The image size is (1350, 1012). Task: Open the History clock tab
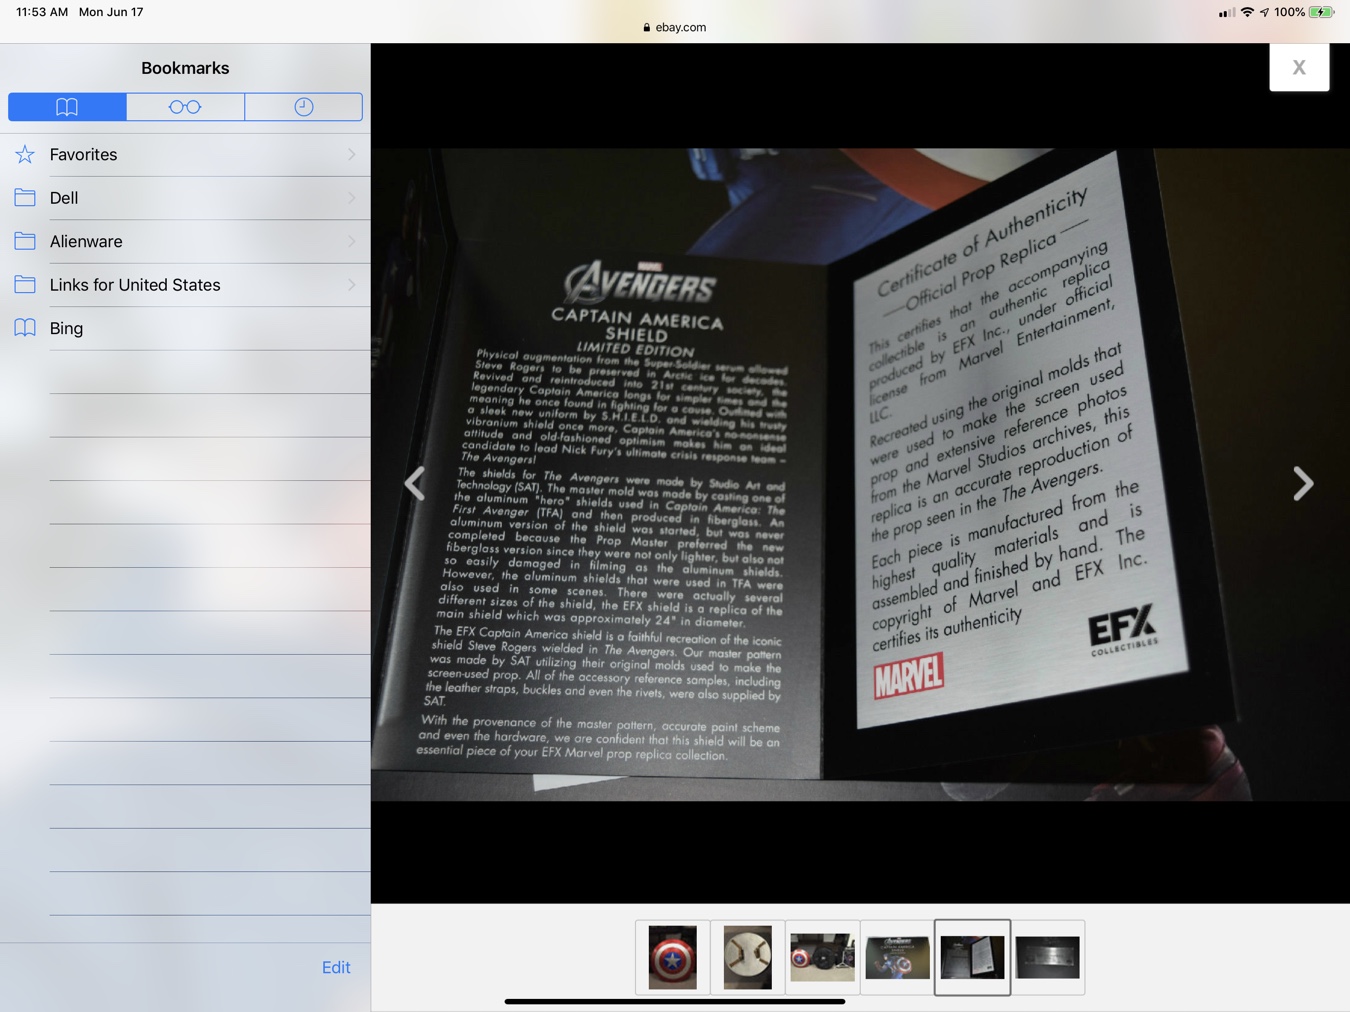(x=304, y=107)
